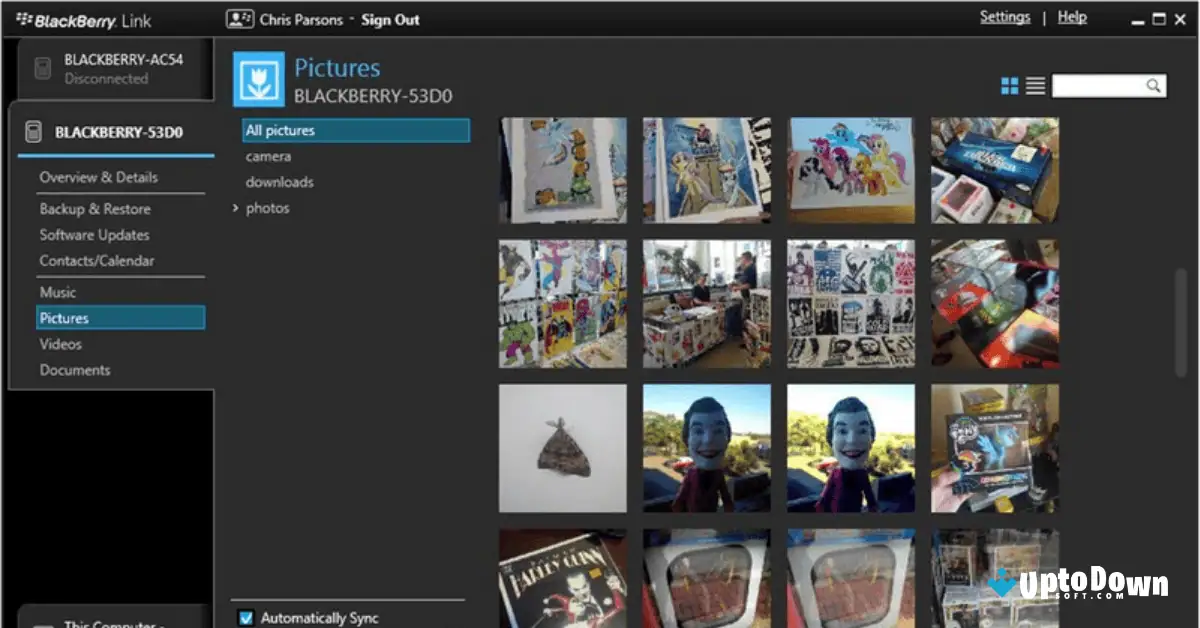Click the magnifying glass search icon
1200x628 pixels.
click(1154, 85)
